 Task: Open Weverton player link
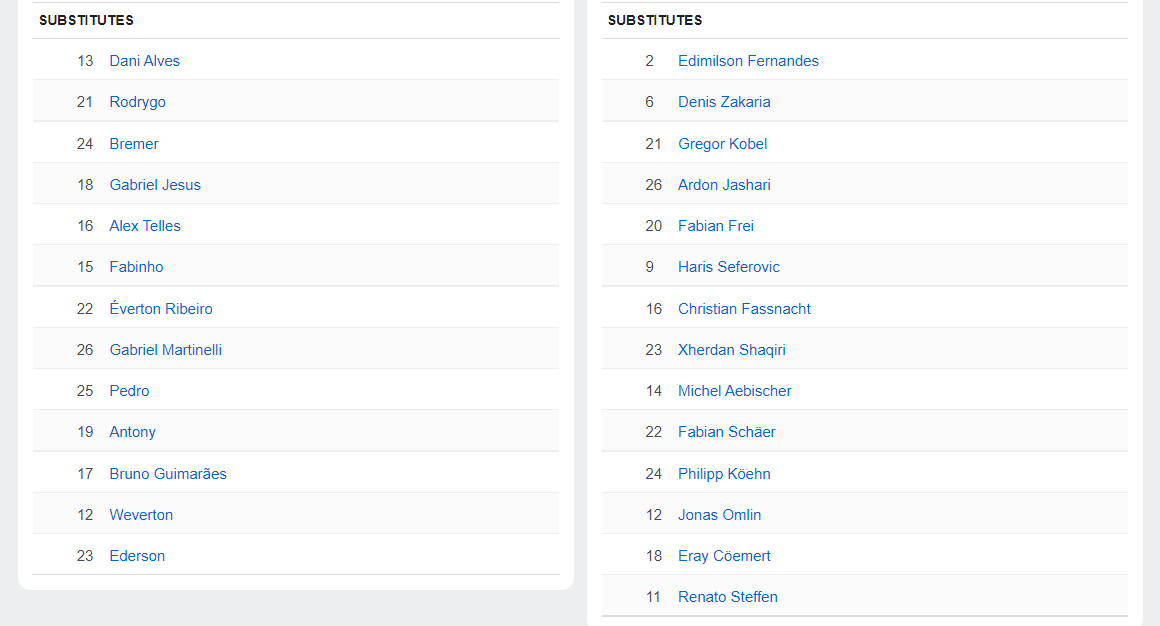[x=141, y=515]
